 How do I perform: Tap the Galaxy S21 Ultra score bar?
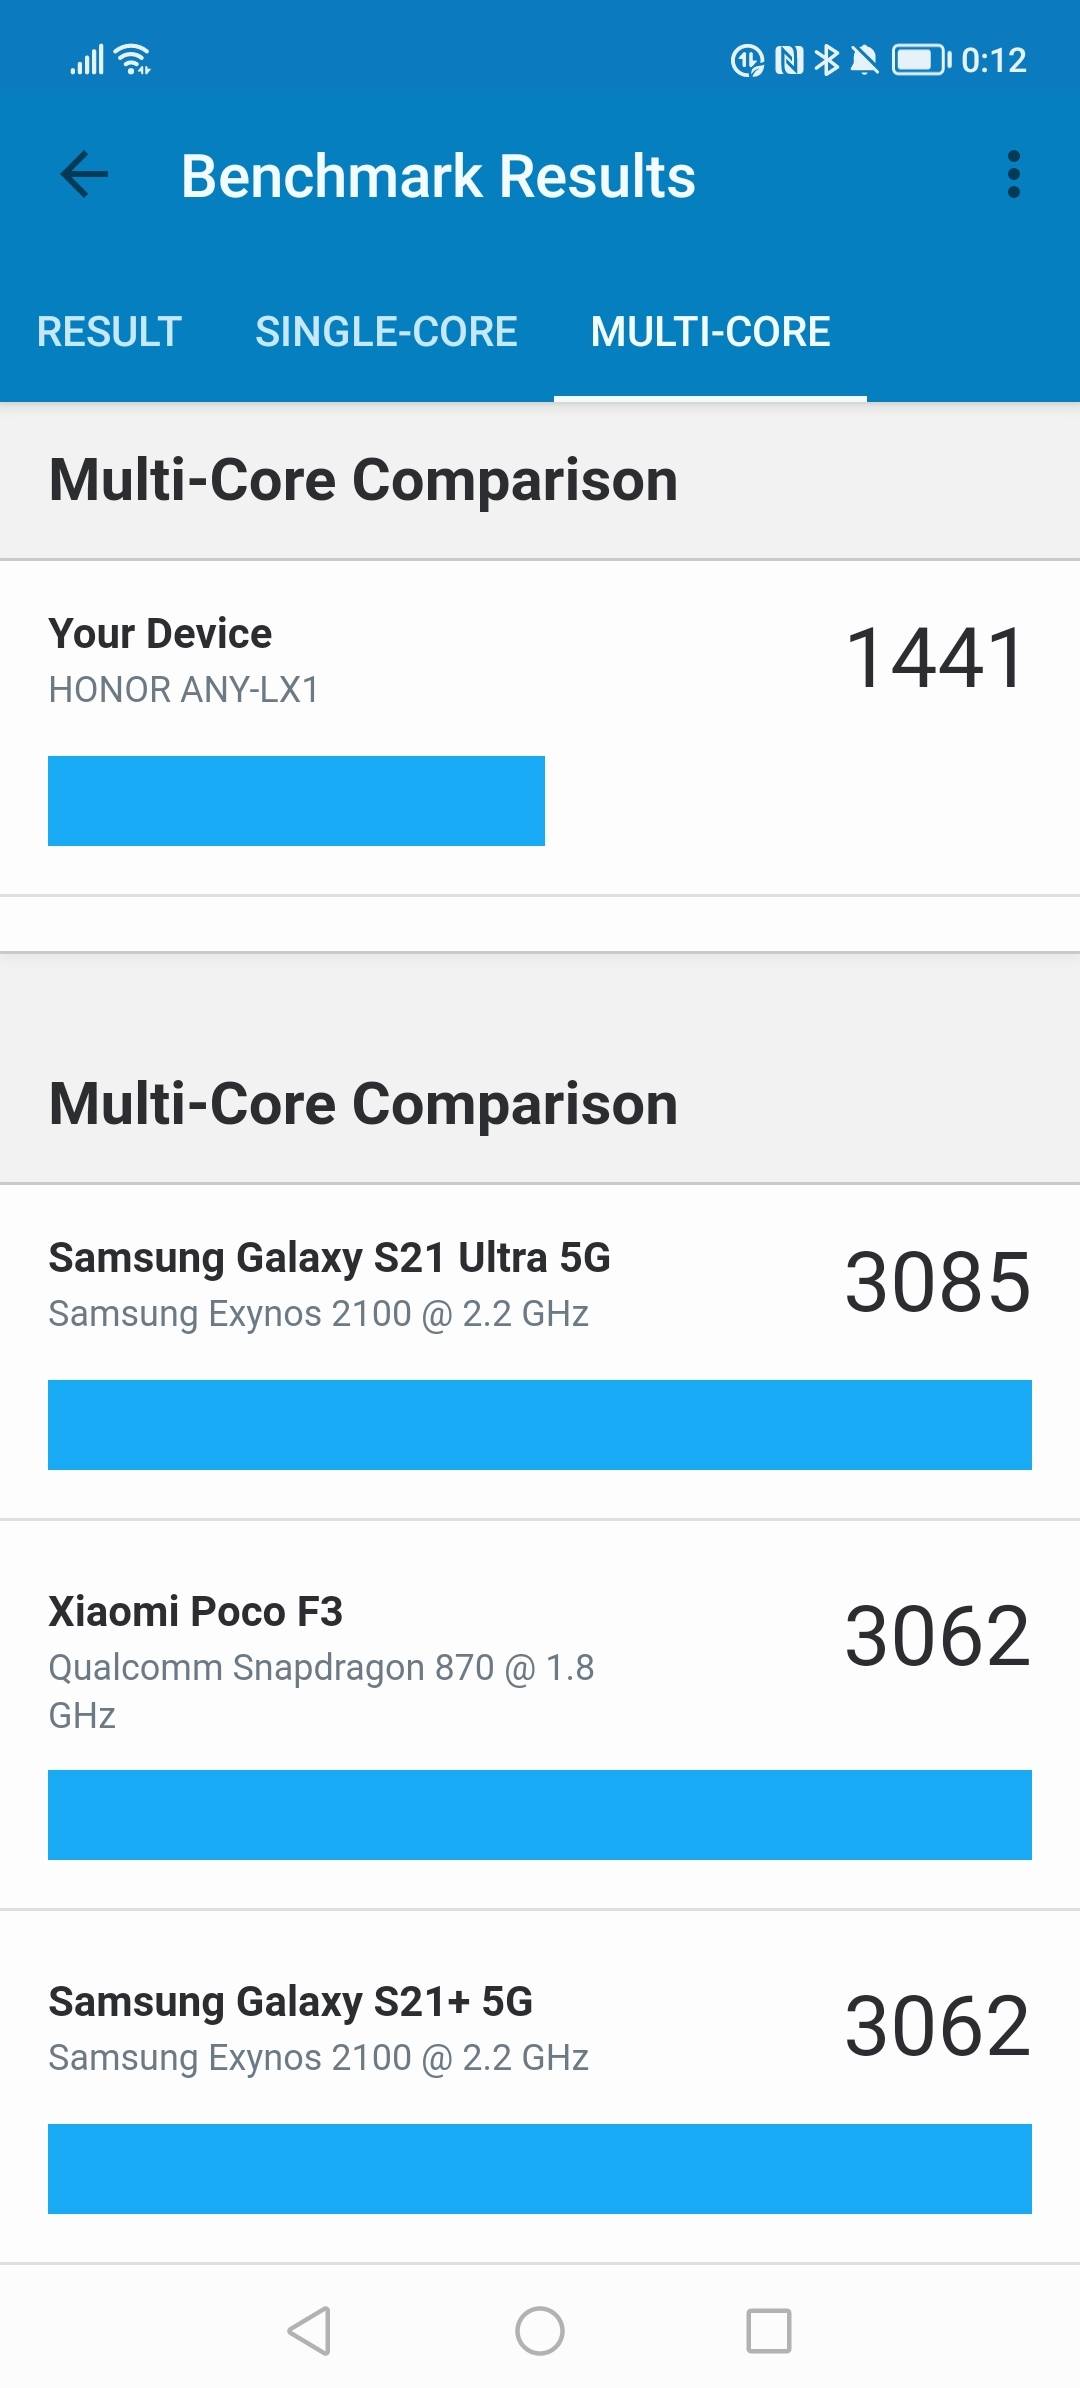[540, 1425]
